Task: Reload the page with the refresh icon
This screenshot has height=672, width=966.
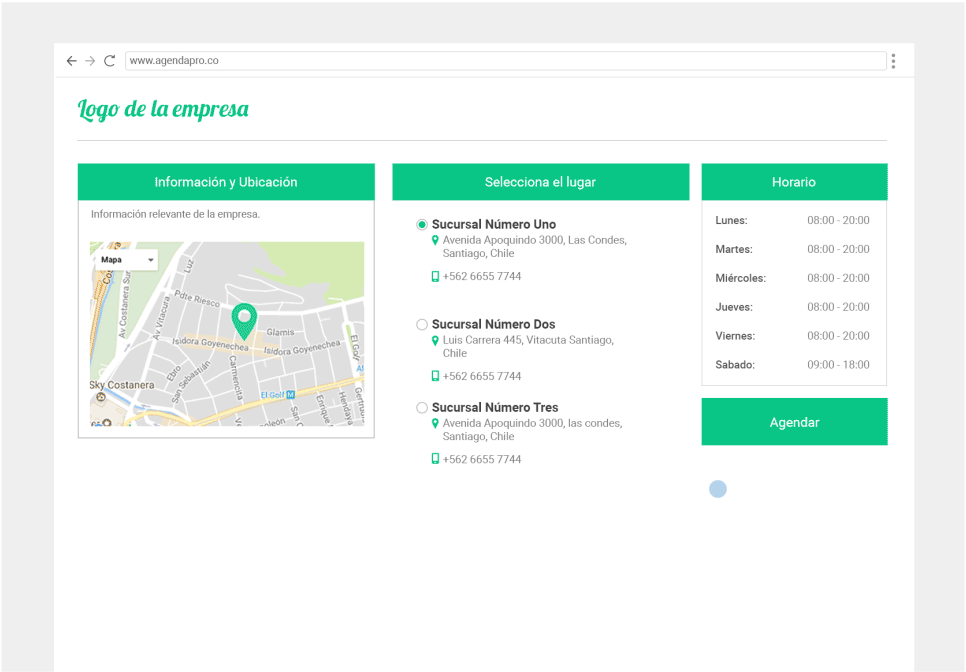Action: [110, 60]
